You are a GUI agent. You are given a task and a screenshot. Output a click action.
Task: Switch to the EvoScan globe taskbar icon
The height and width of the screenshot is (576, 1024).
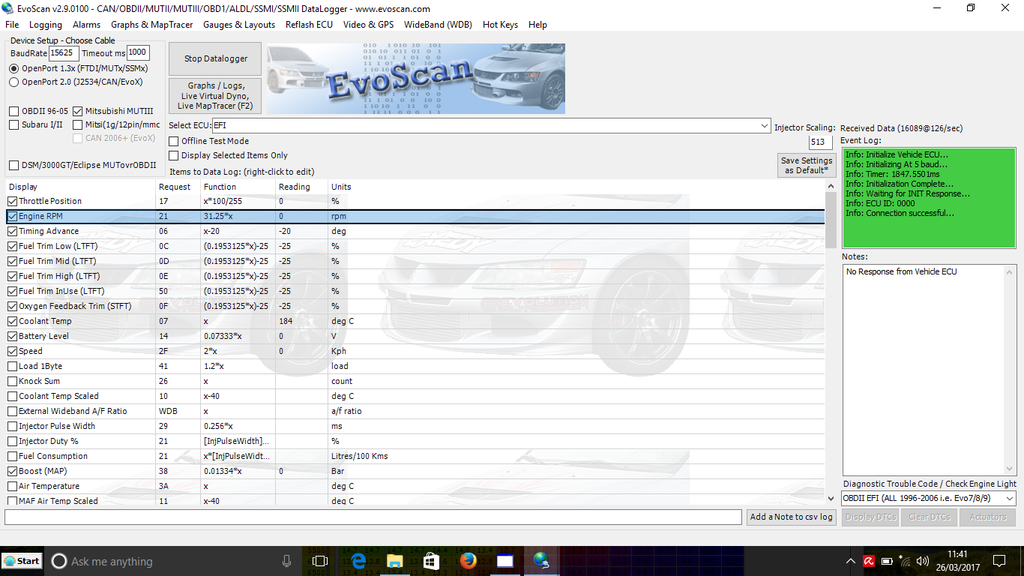[x=541, y=561]
